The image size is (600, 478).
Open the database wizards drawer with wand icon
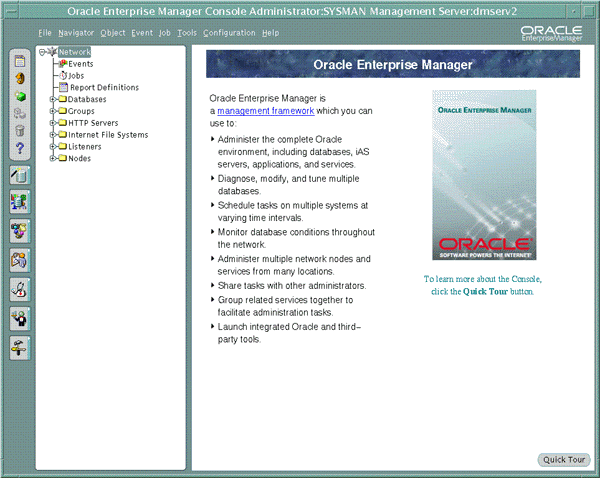click(x=20, y=176)
